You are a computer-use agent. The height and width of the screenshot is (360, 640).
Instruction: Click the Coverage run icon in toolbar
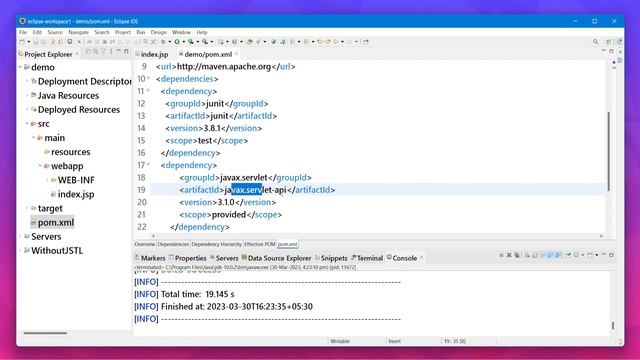click(x=191, y=42)
